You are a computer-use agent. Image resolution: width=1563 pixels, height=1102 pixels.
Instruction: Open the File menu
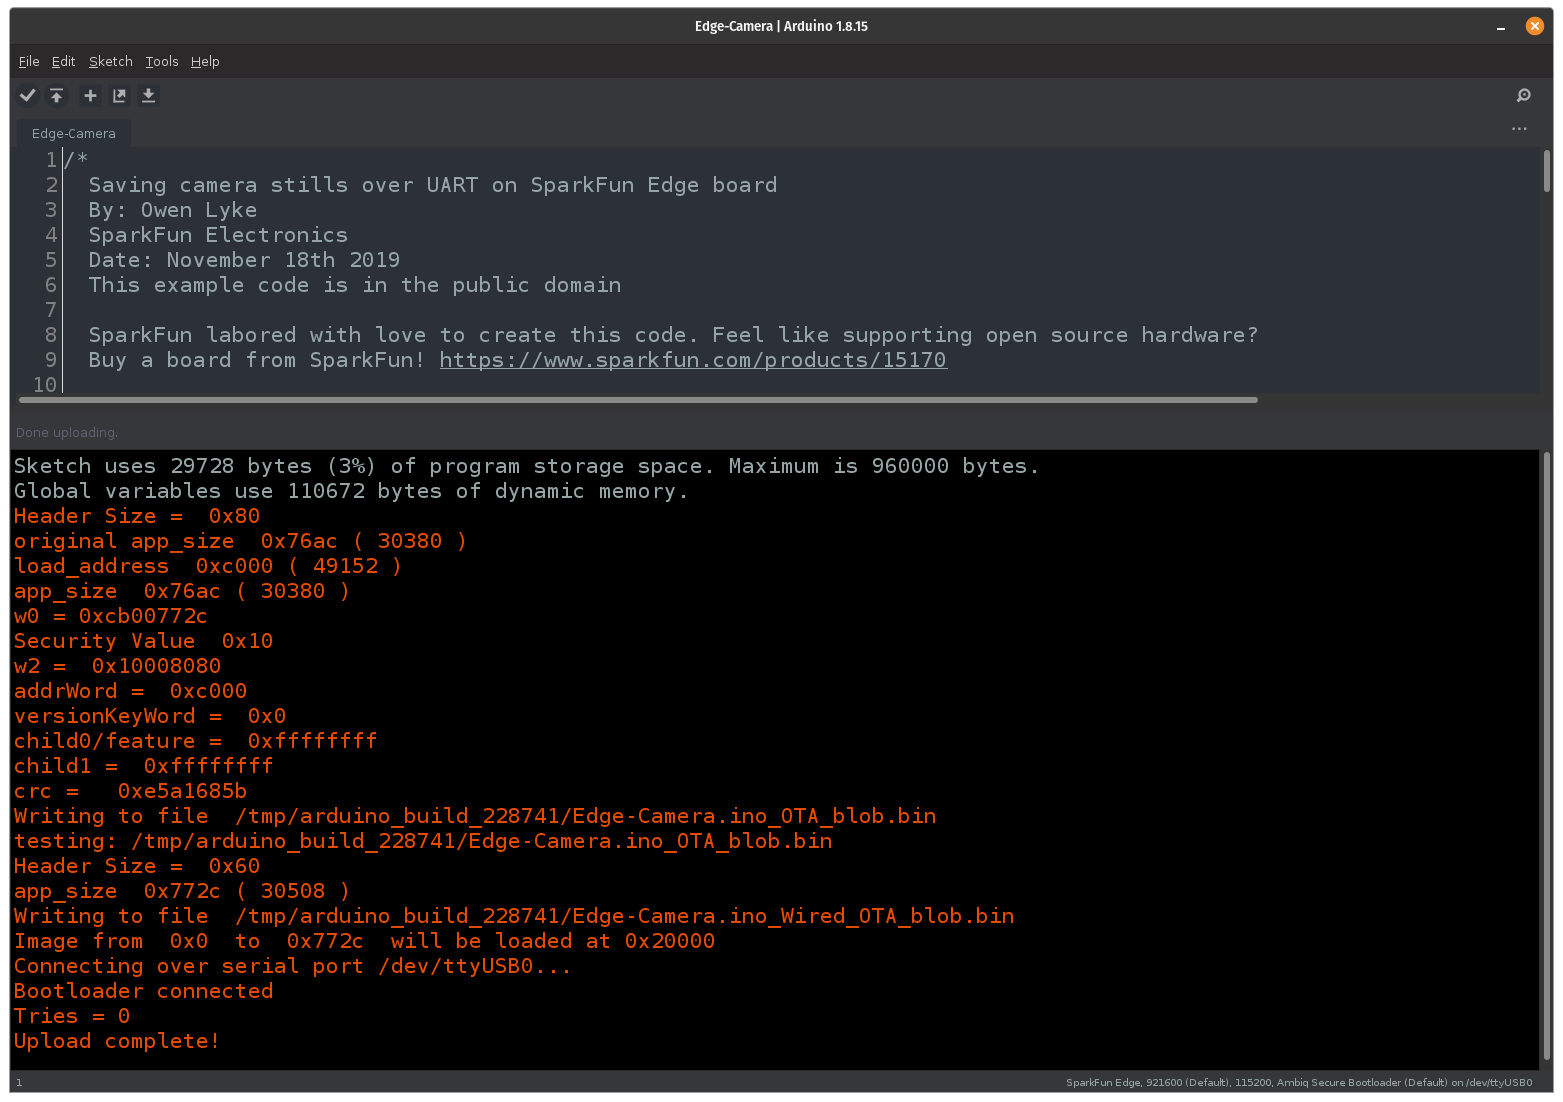tap(29, 61)
